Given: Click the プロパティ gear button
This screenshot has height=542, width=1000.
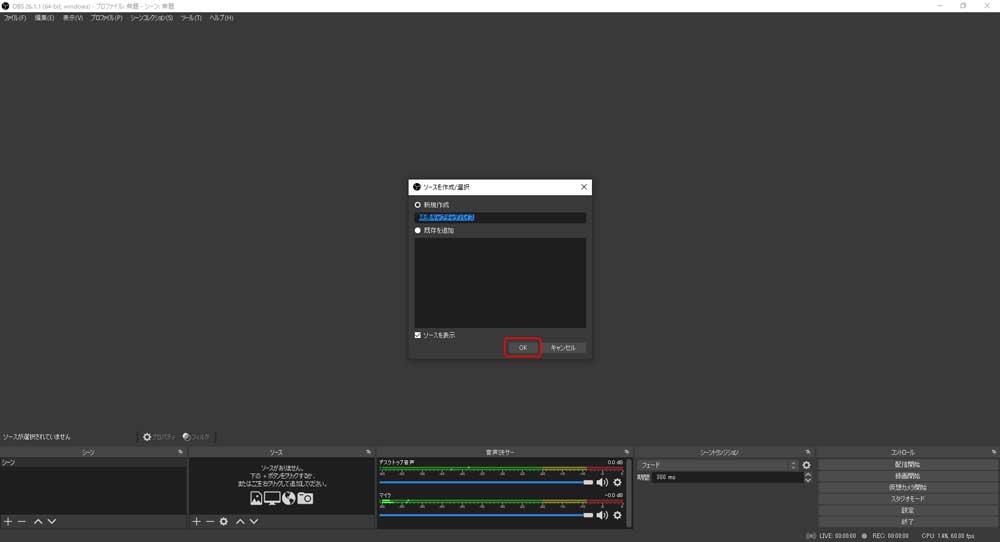Looking at the screenshot, I should (159, 437).
